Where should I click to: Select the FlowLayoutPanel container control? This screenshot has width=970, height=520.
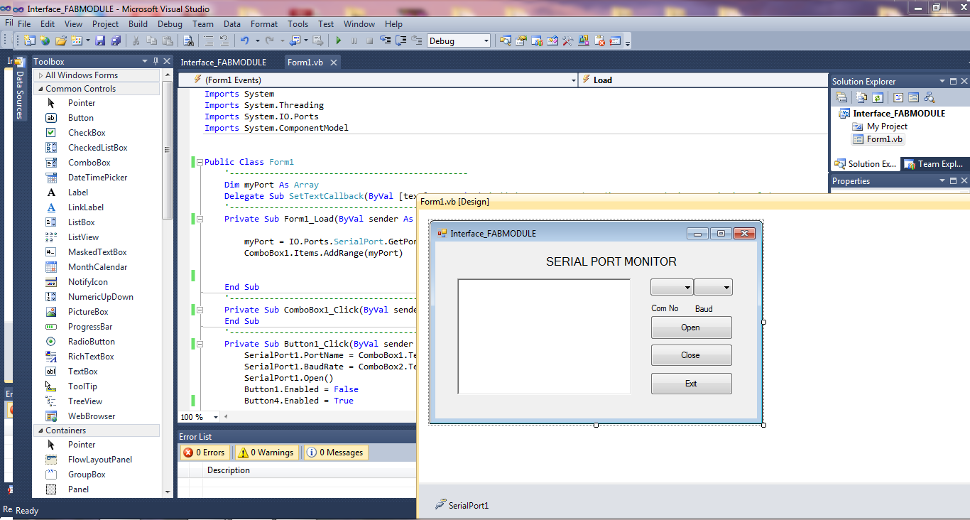100,459
